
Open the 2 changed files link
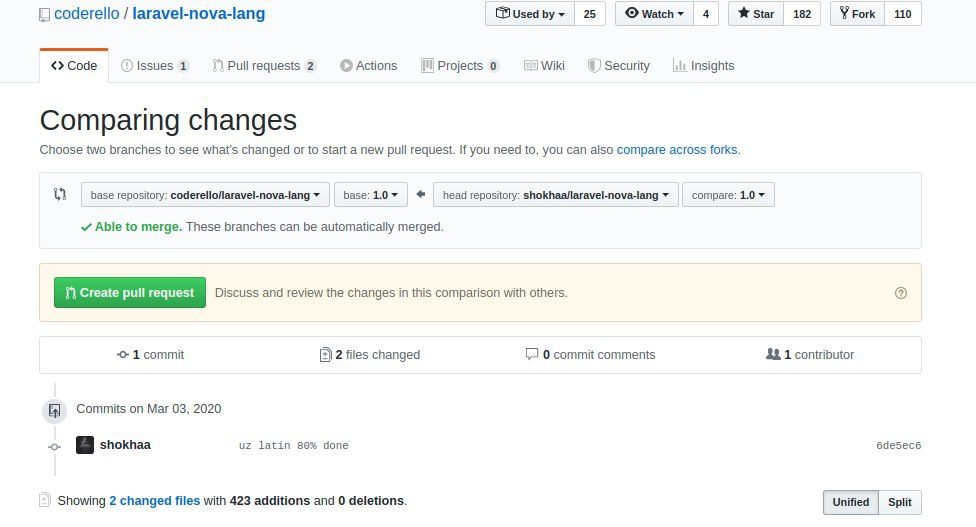click(155, 501)
